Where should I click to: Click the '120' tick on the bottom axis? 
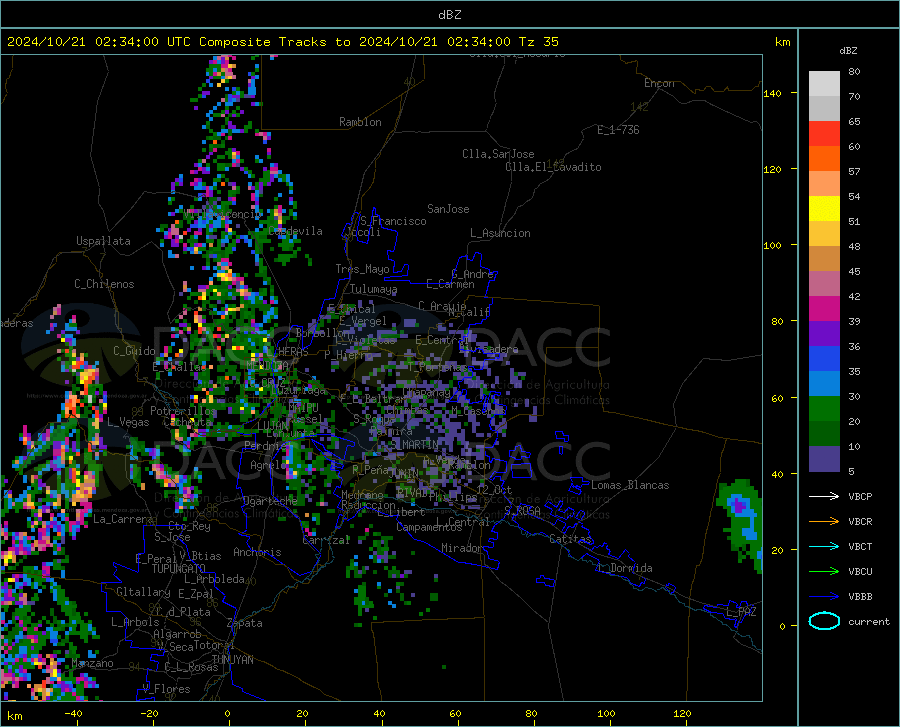(682, 713)
